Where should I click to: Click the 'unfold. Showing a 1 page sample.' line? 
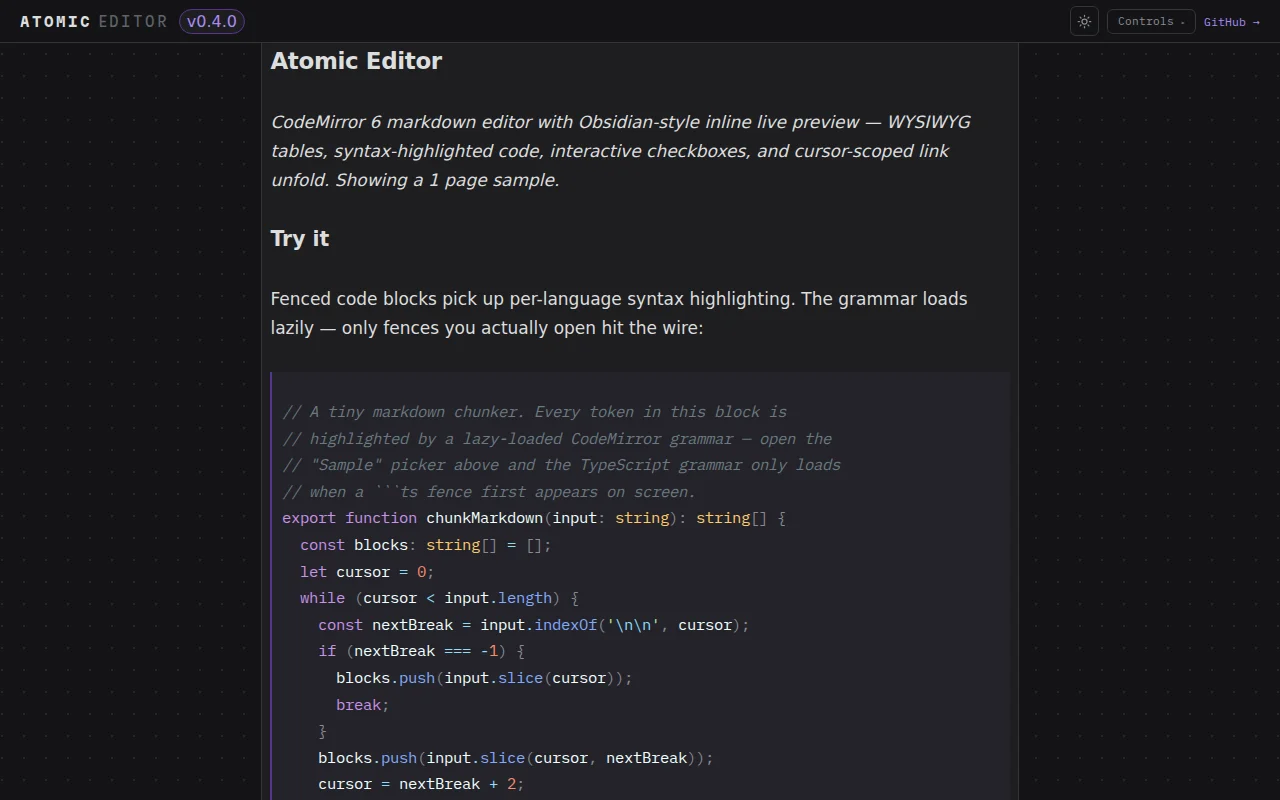pos(415,180)
